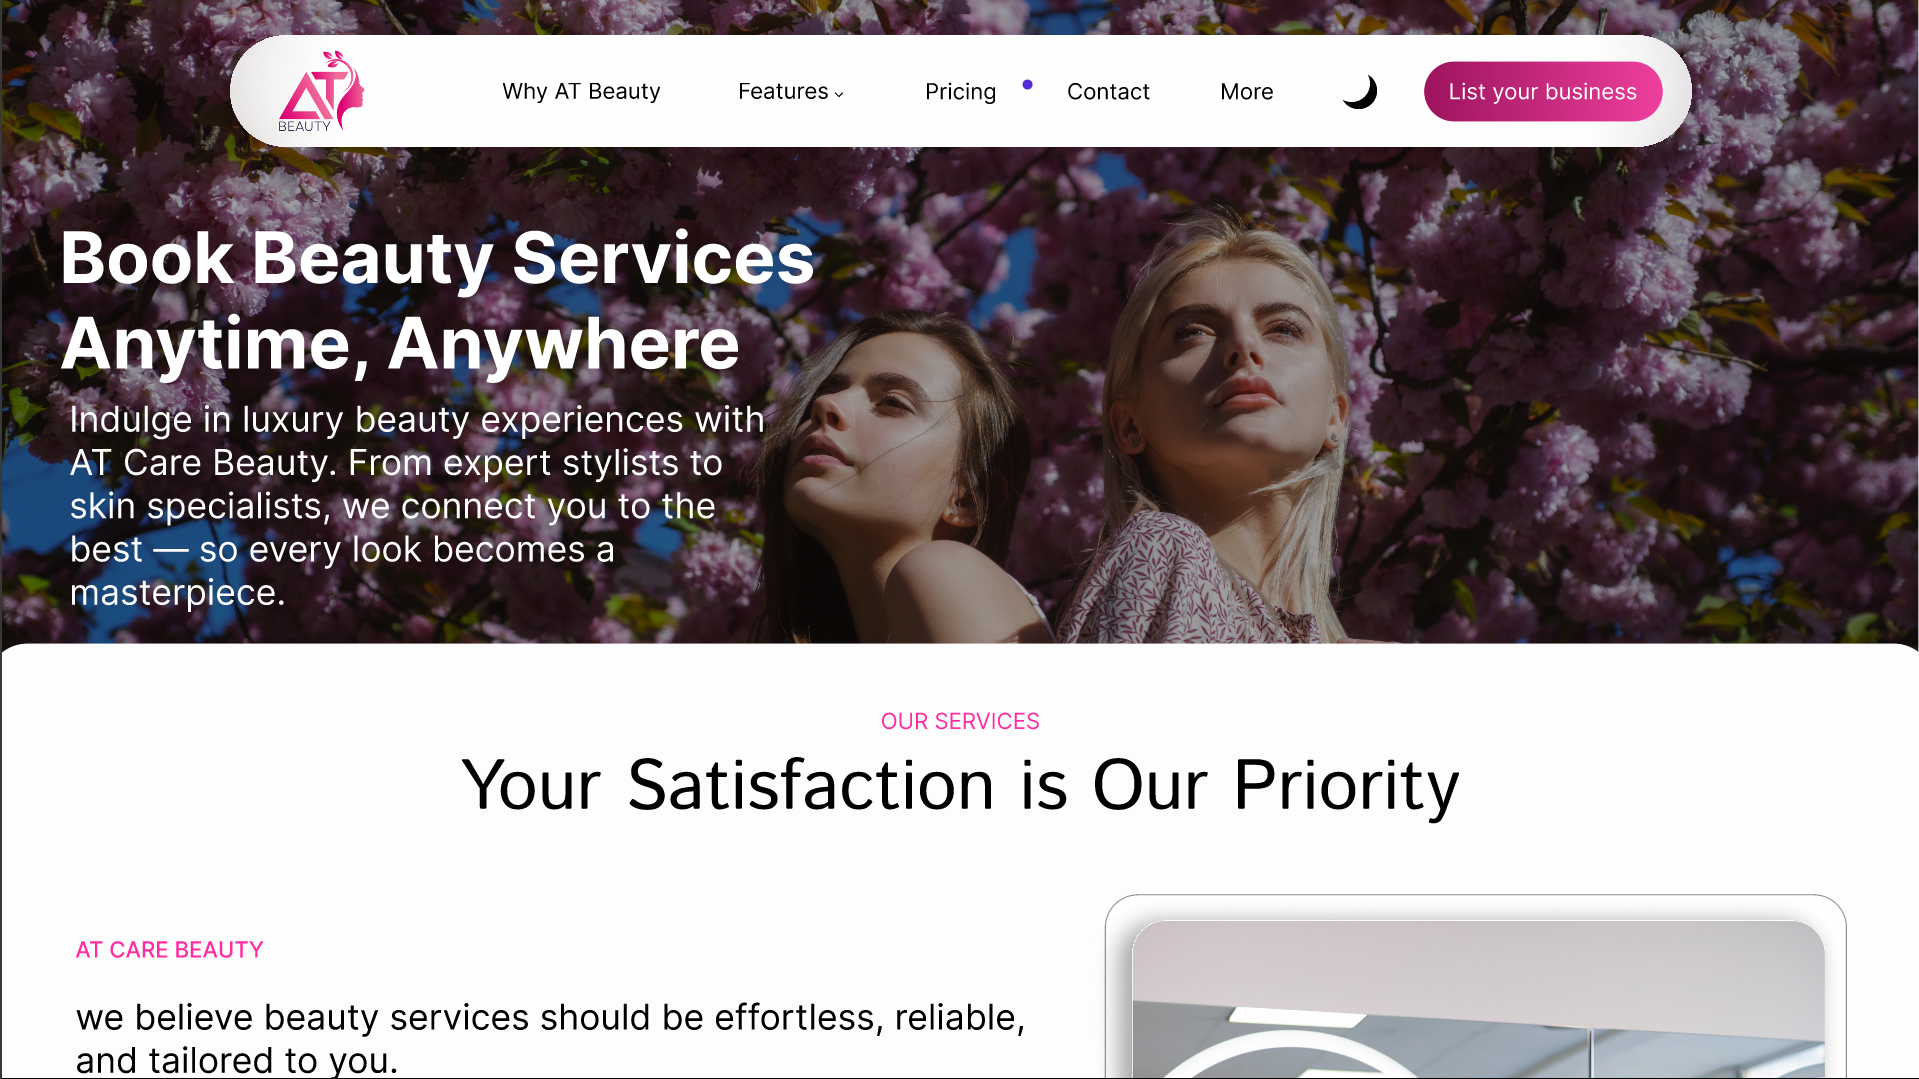This screenshot has width=1919, height=1079.
Task: Click the AT Beauty logo
Action: tap(321, 91)
